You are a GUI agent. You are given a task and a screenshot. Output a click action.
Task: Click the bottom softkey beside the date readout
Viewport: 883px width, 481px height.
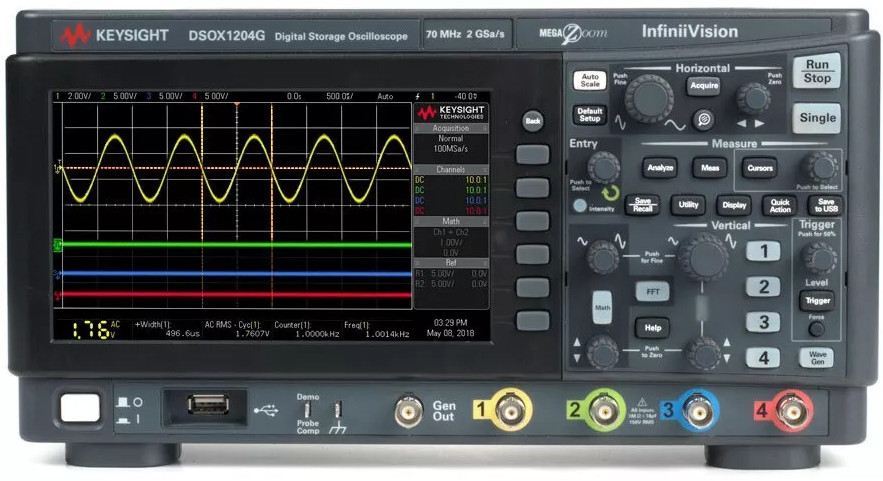[x=533, y=320]
